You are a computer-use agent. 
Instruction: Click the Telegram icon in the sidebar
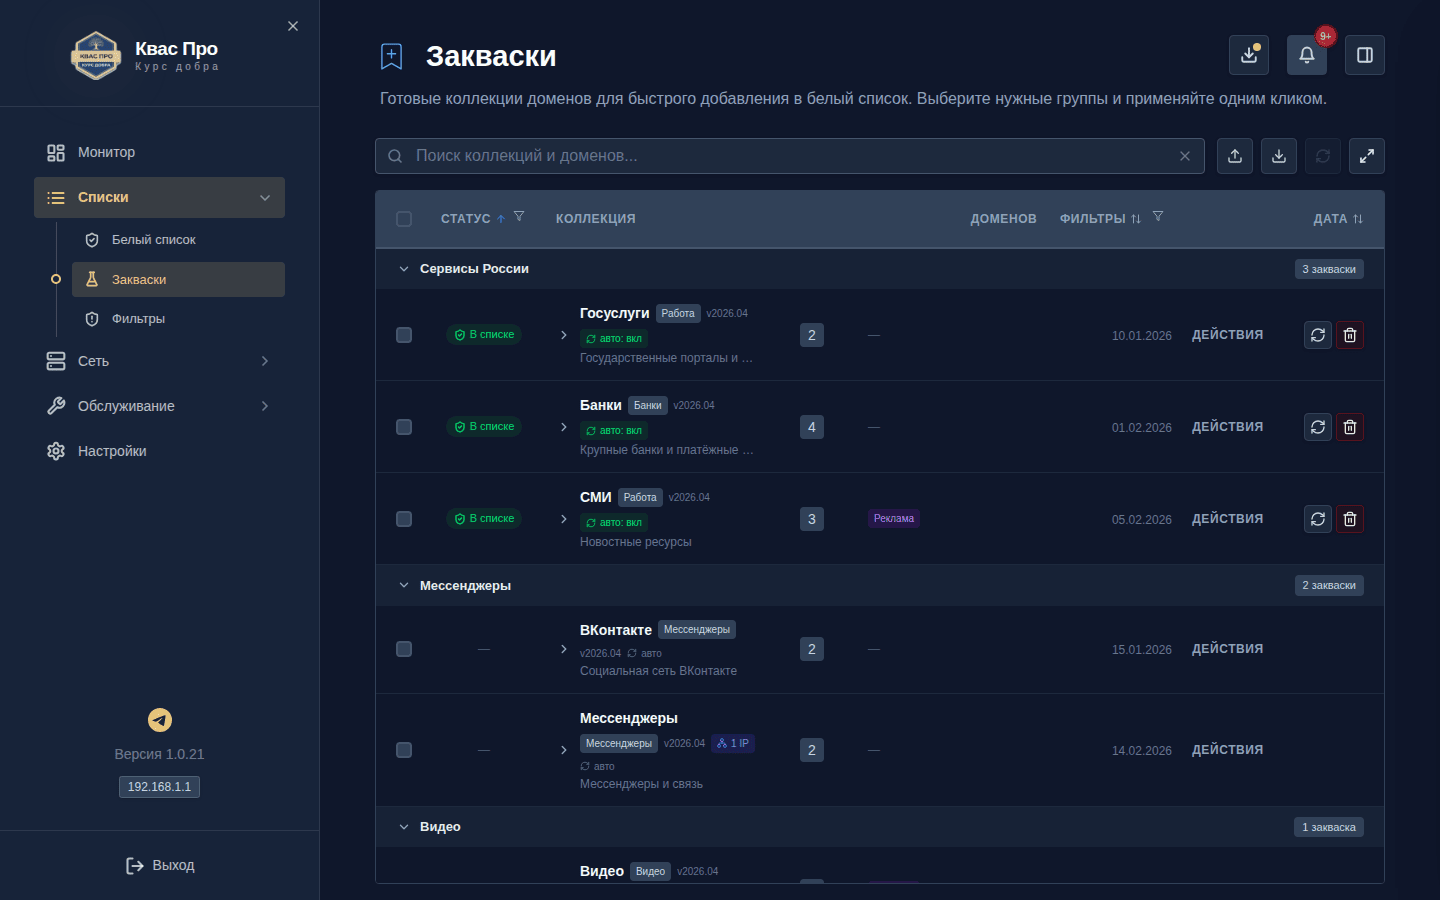tap(160, 720)
